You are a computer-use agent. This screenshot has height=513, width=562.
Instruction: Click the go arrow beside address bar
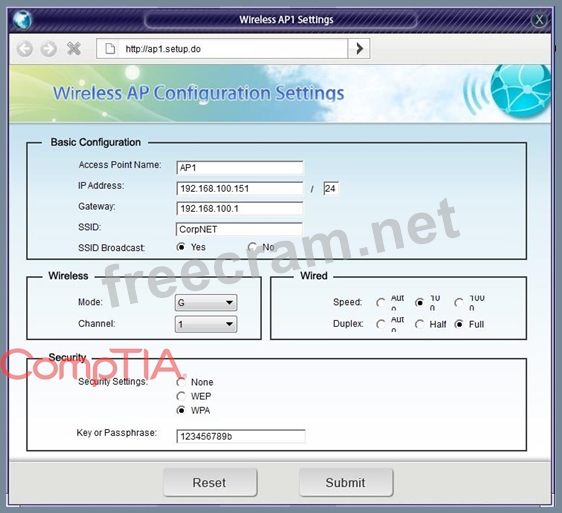pos(359,48)
